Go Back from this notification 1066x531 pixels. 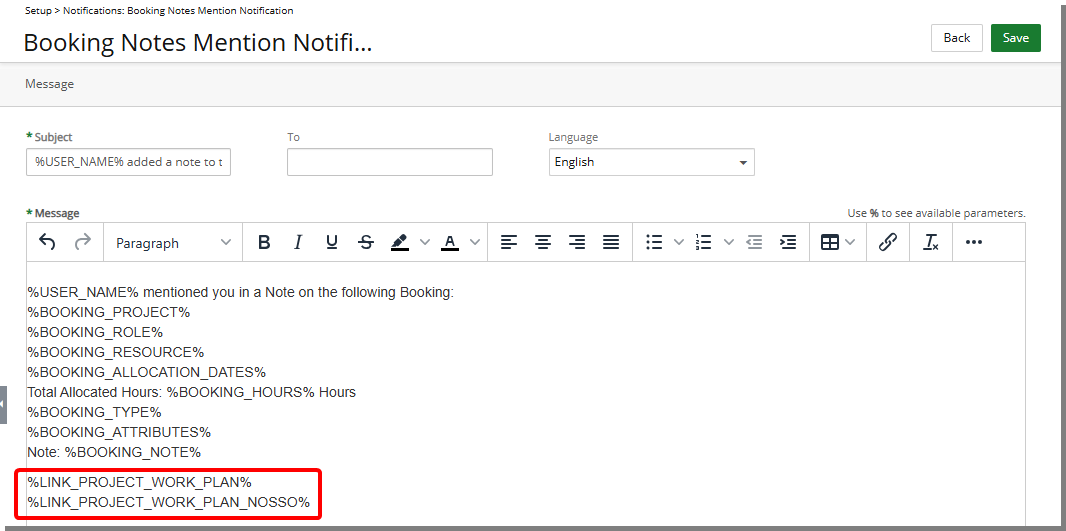957,38
